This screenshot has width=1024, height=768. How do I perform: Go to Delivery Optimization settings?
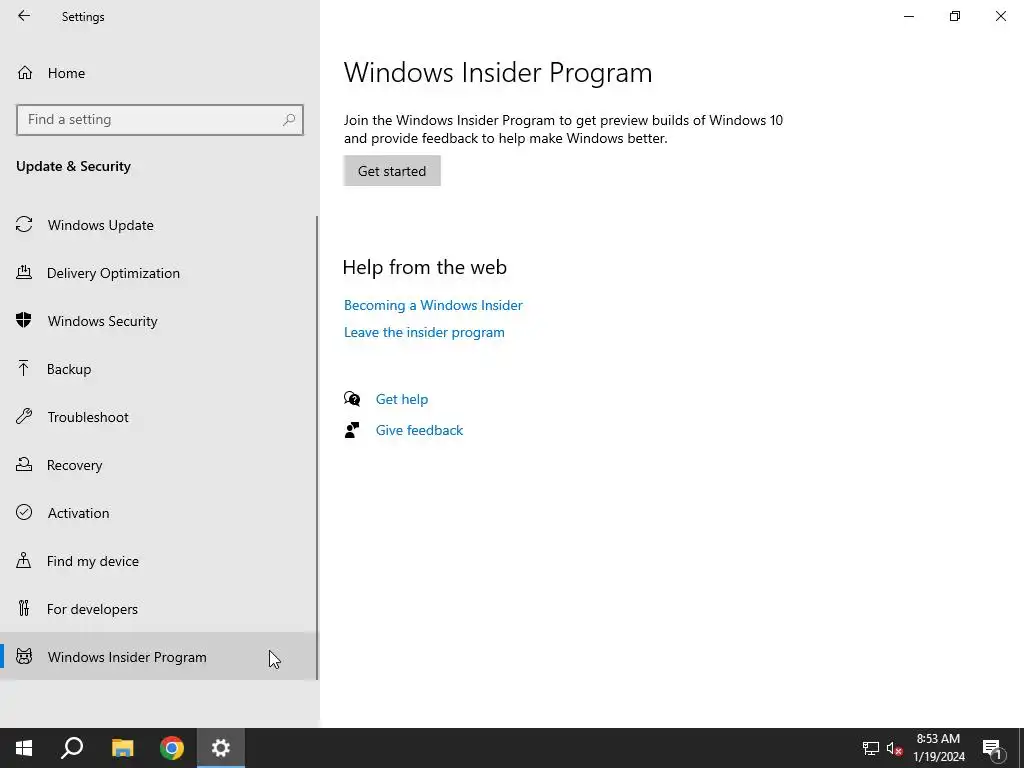point(158,273)
